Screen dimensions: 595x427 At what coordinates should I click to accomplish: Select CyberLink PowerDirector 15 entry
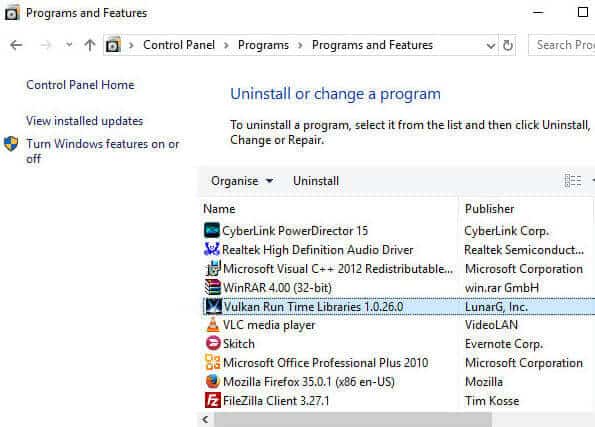click(295, 231)
